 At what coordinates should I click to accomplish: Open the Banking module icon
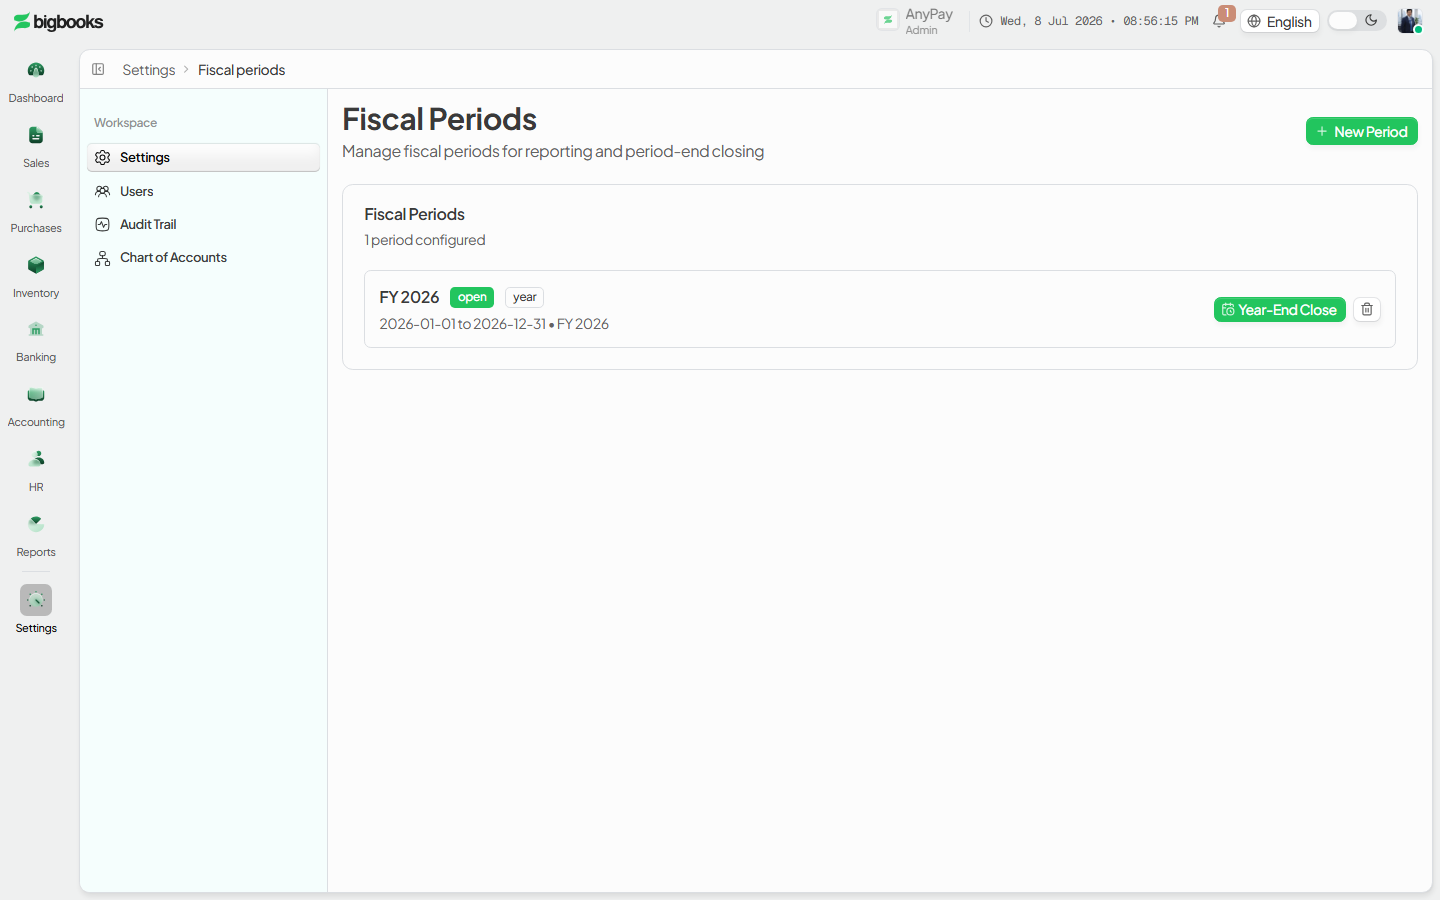click(x=36, y=330)
